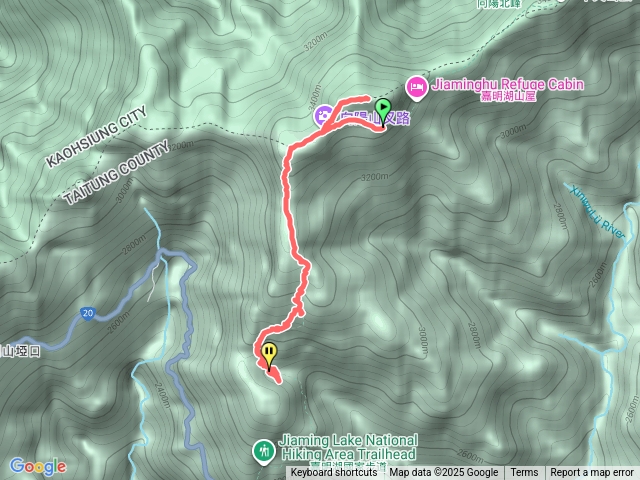
Task: Open the Jiaminghu Refuge Cabin lodging pin
Action: pyautogui.click(x=416, y=88)
